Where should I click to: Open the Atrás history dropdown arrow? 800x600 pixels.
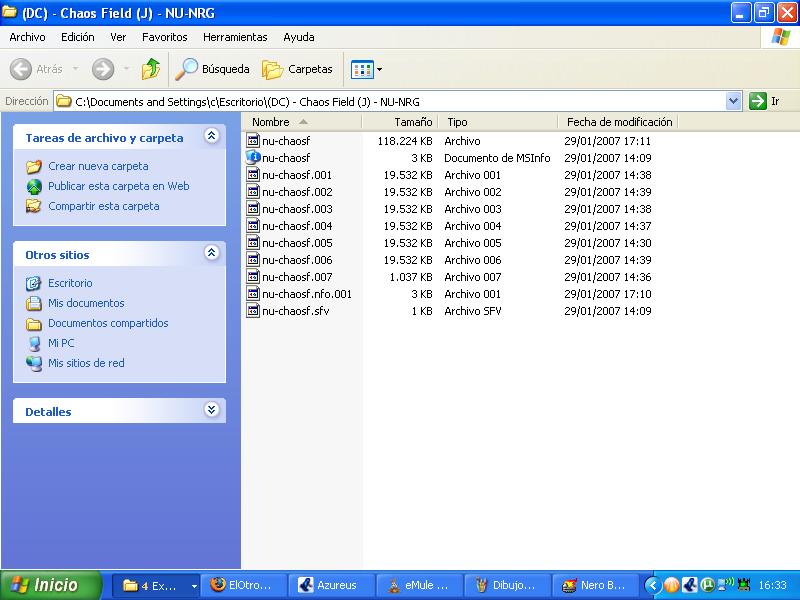coord(76,68)
